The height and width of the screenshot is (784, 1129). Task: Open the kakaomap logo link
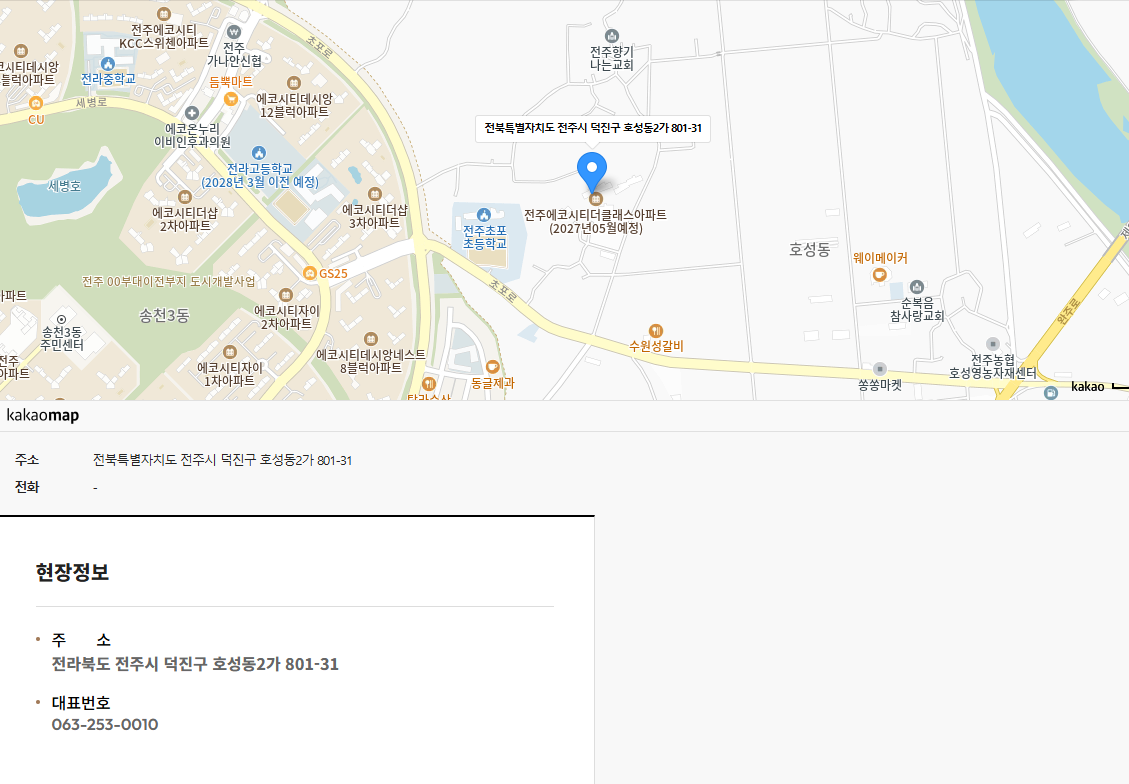[42, 415]
